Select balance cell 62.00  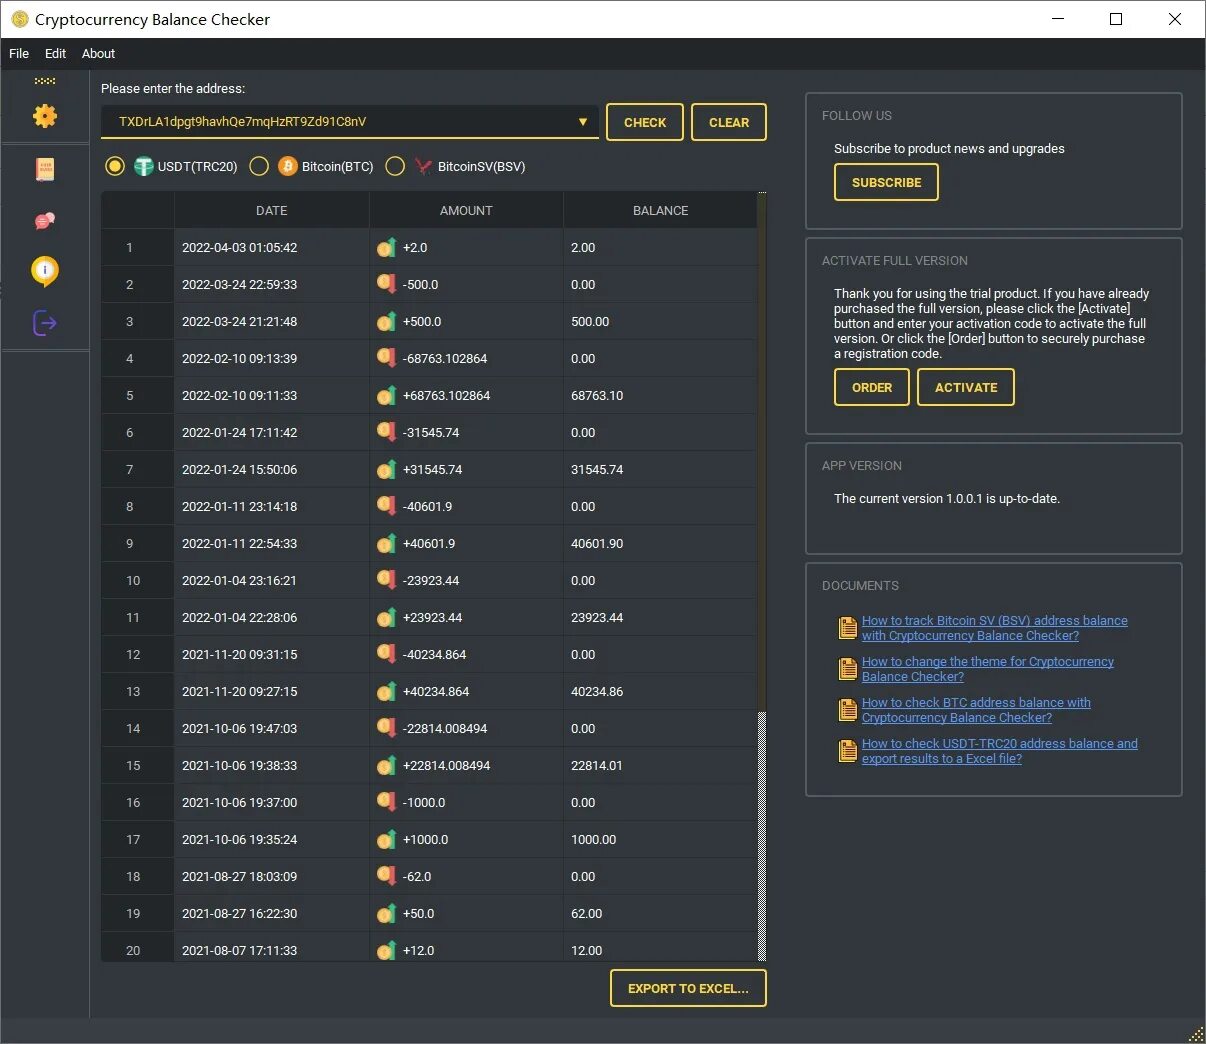tap(660, 913)
